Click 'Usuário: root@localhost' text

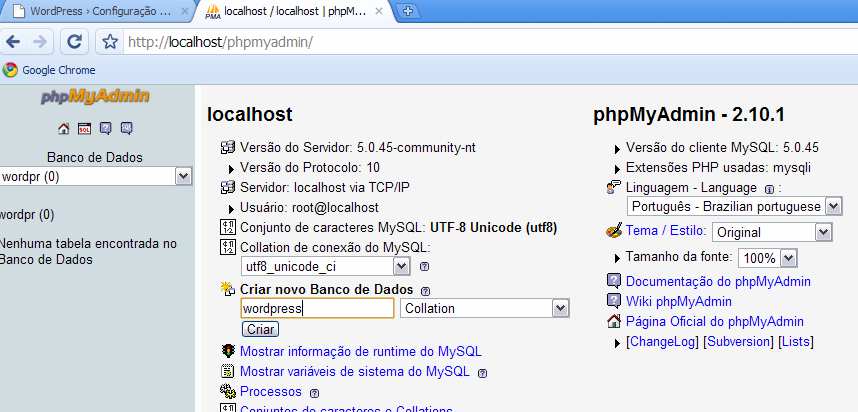(309, 208)
